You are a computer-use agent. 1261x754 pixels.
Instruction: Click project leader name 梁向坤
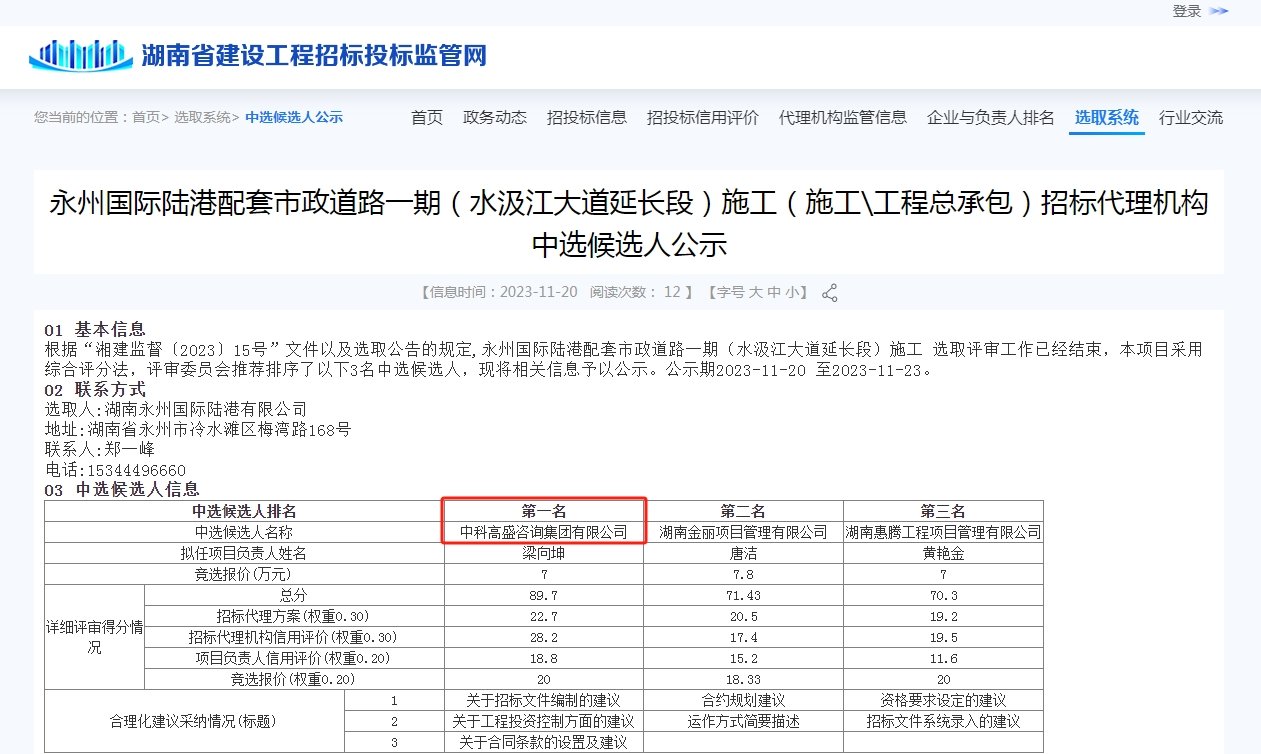click(x=544, y=553)
